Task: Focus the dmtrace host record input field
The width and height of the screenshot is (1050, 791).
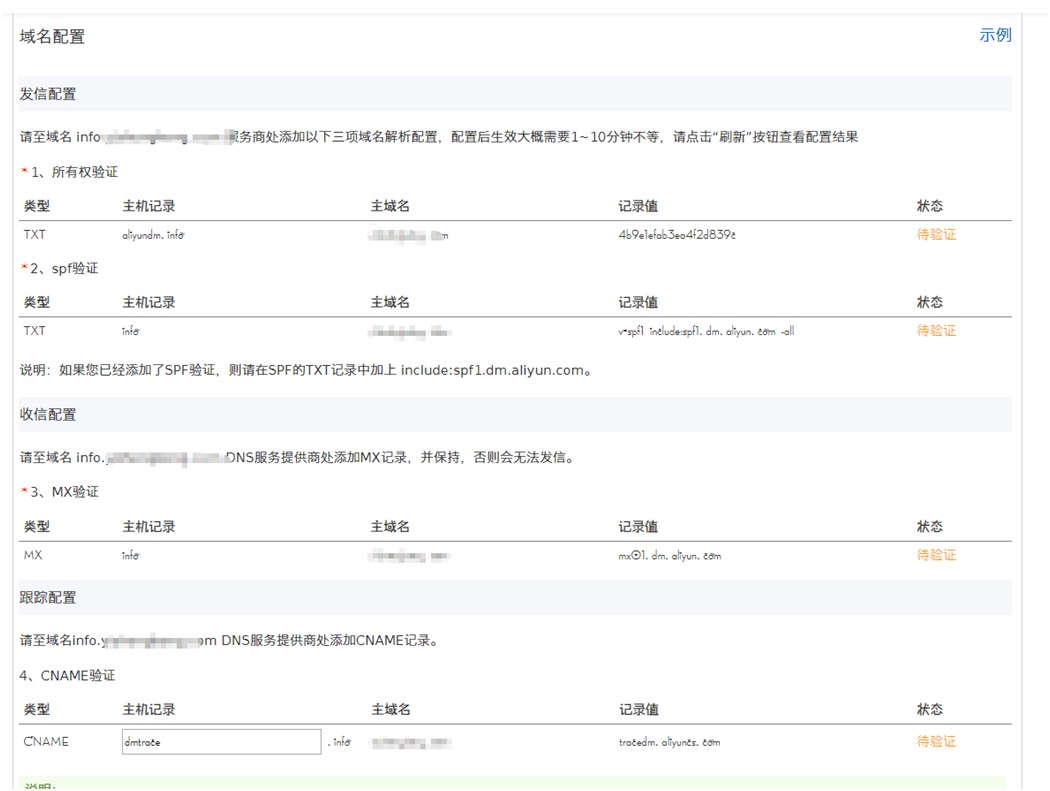Action: (220, 742)
